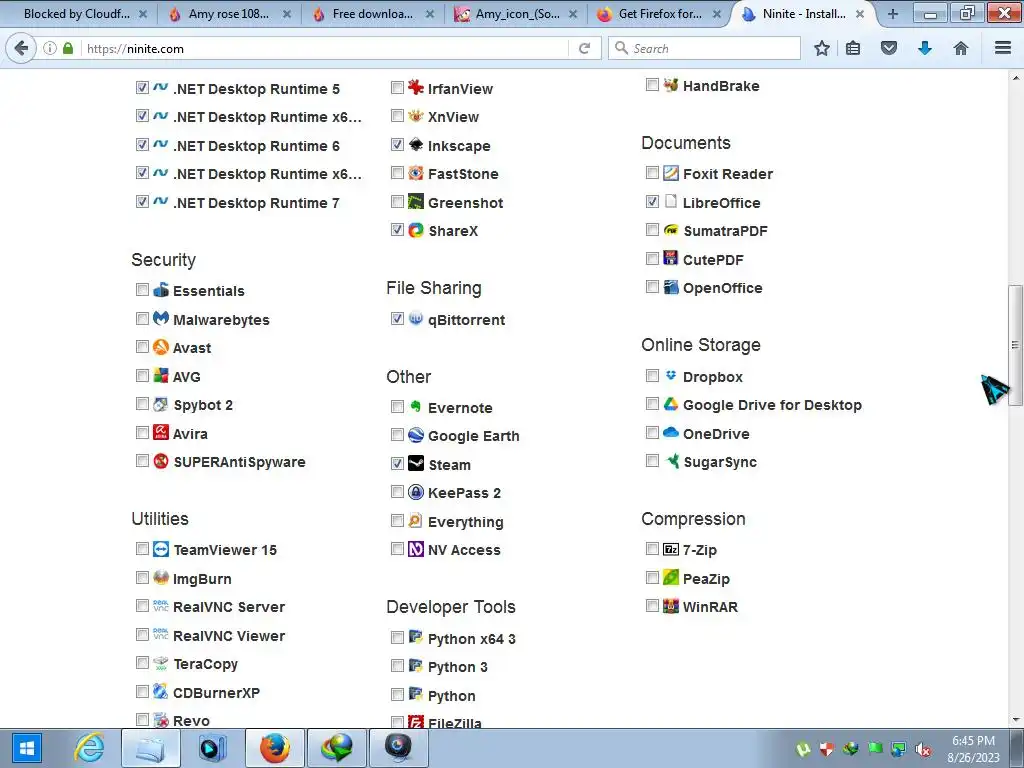
Task: Click the Foxit Reader icon
Action: (x=671, y=172)
